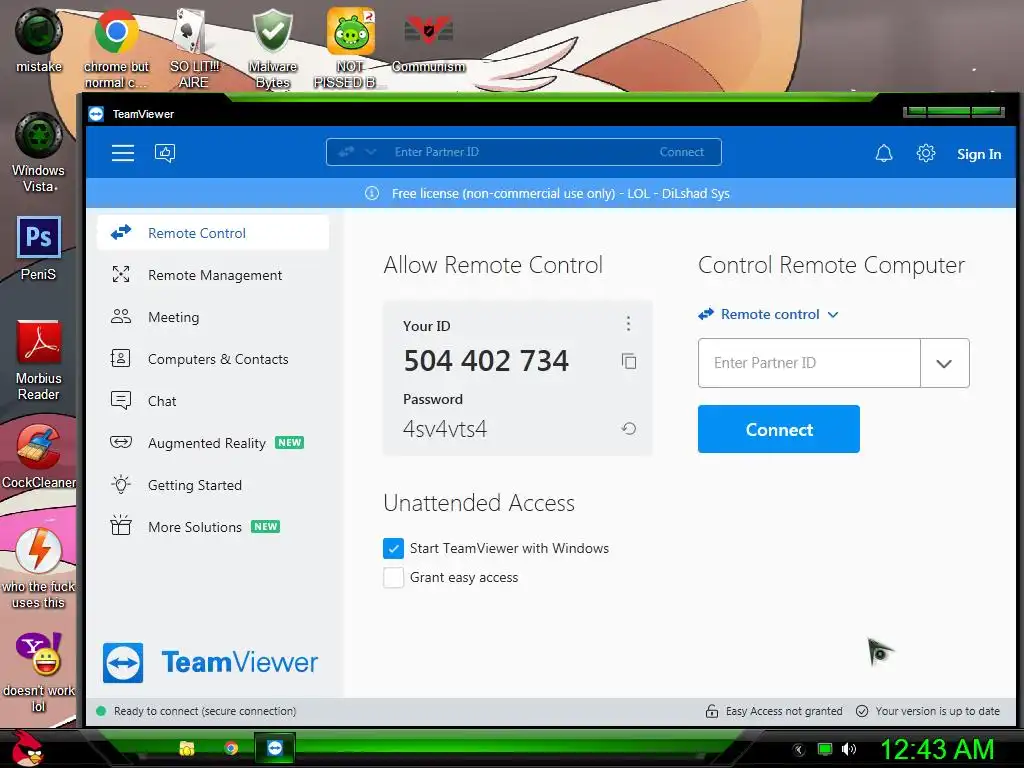This screenshot has height=768, width=1024.
Task: Select the Your ID number 504 402 734
Action: (x=486, y=360)
